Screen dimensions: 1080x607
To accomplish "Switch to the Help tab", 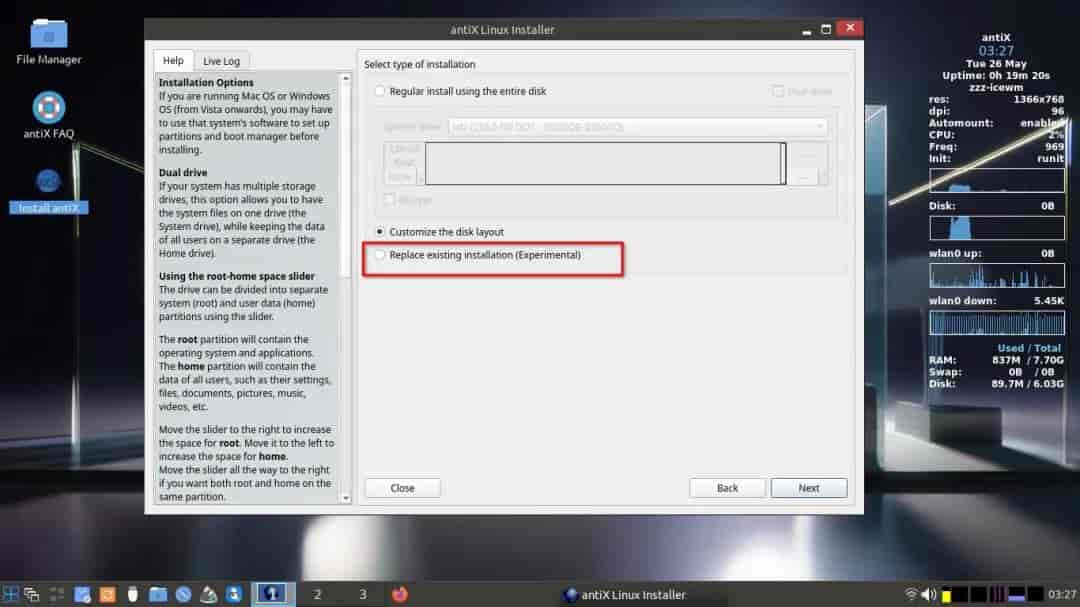I will pyautogui.click(x=173, y=61).
